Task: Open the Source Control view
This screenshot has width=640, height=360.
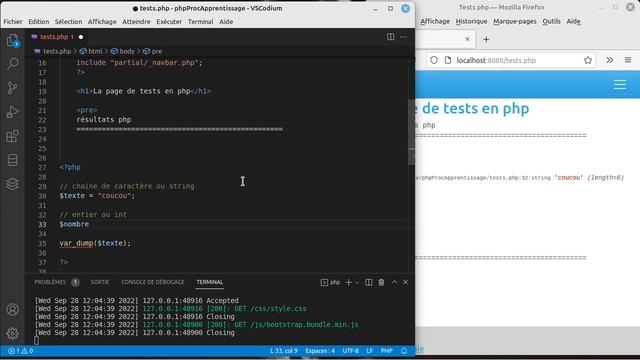Action: click(13, 88)
